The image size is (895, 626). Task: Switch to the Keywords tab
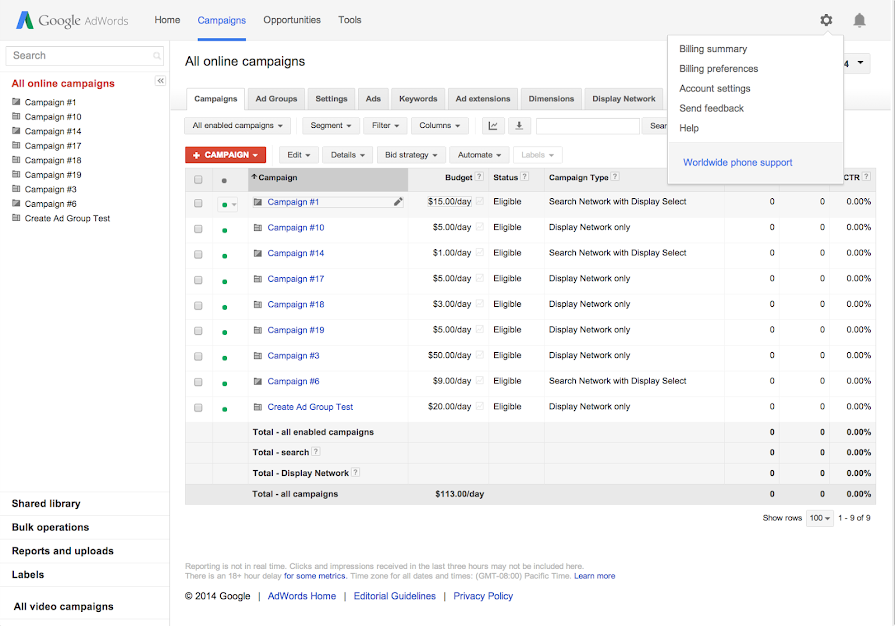(418, 99)
